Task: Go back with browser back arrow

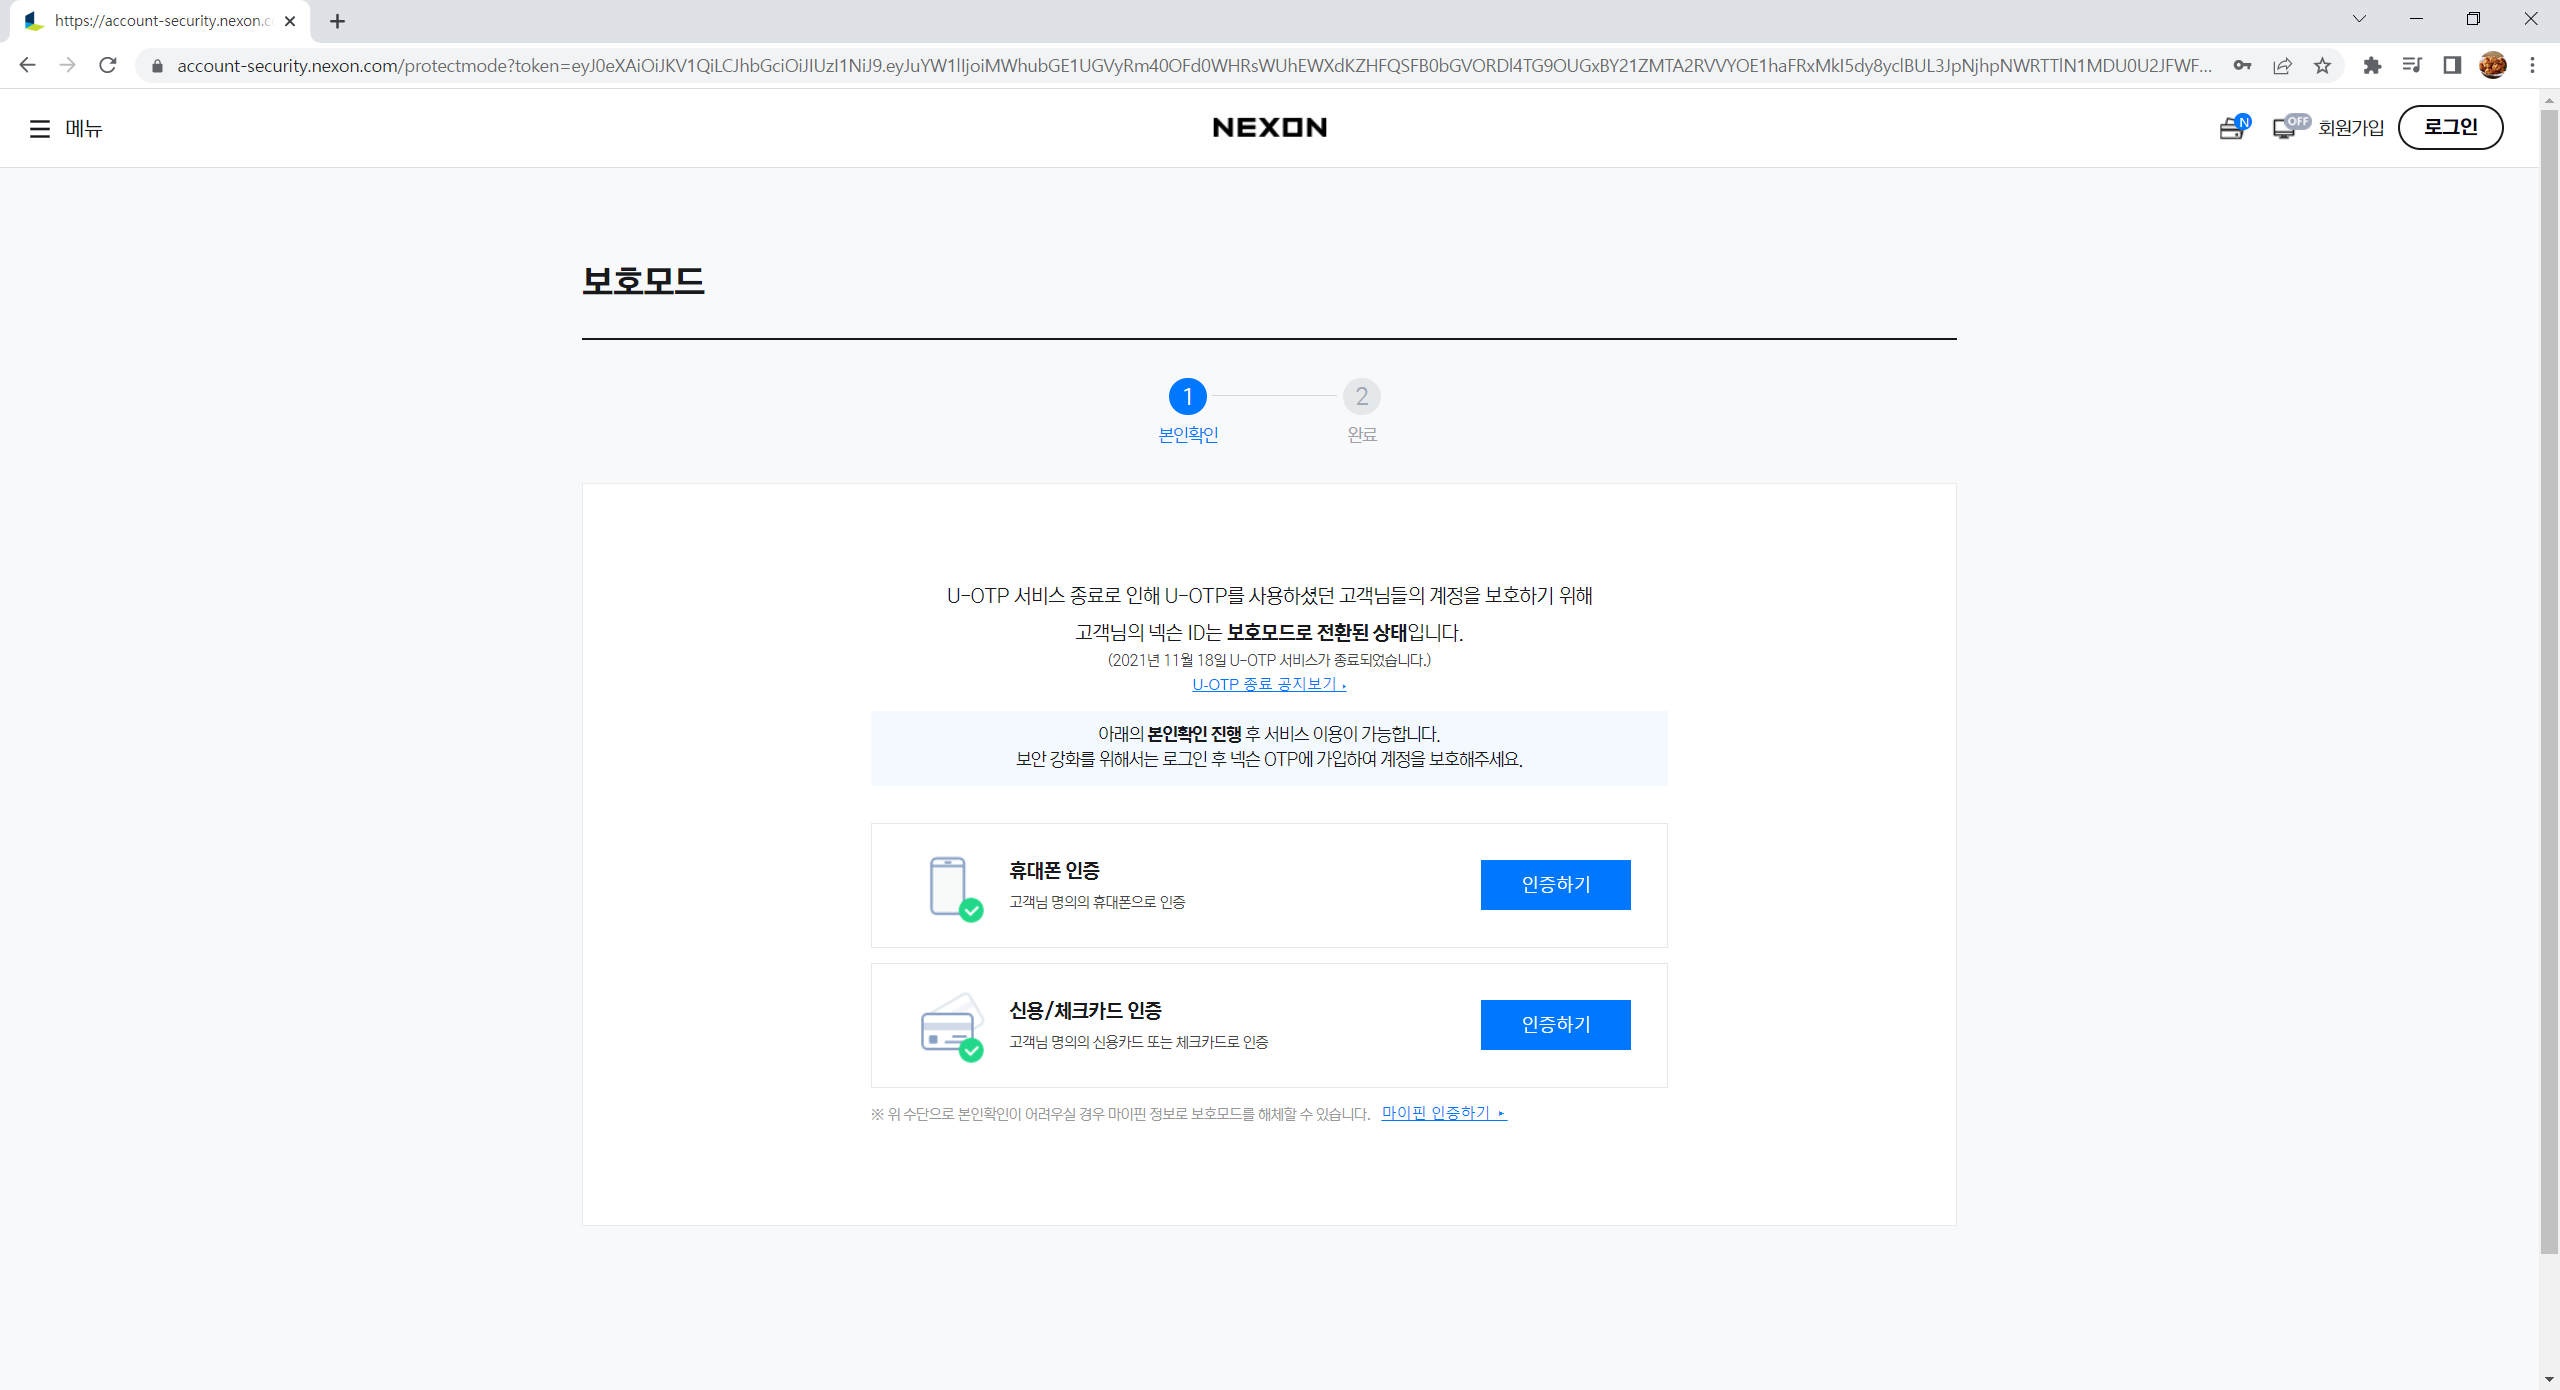Action: click(27, 65)
